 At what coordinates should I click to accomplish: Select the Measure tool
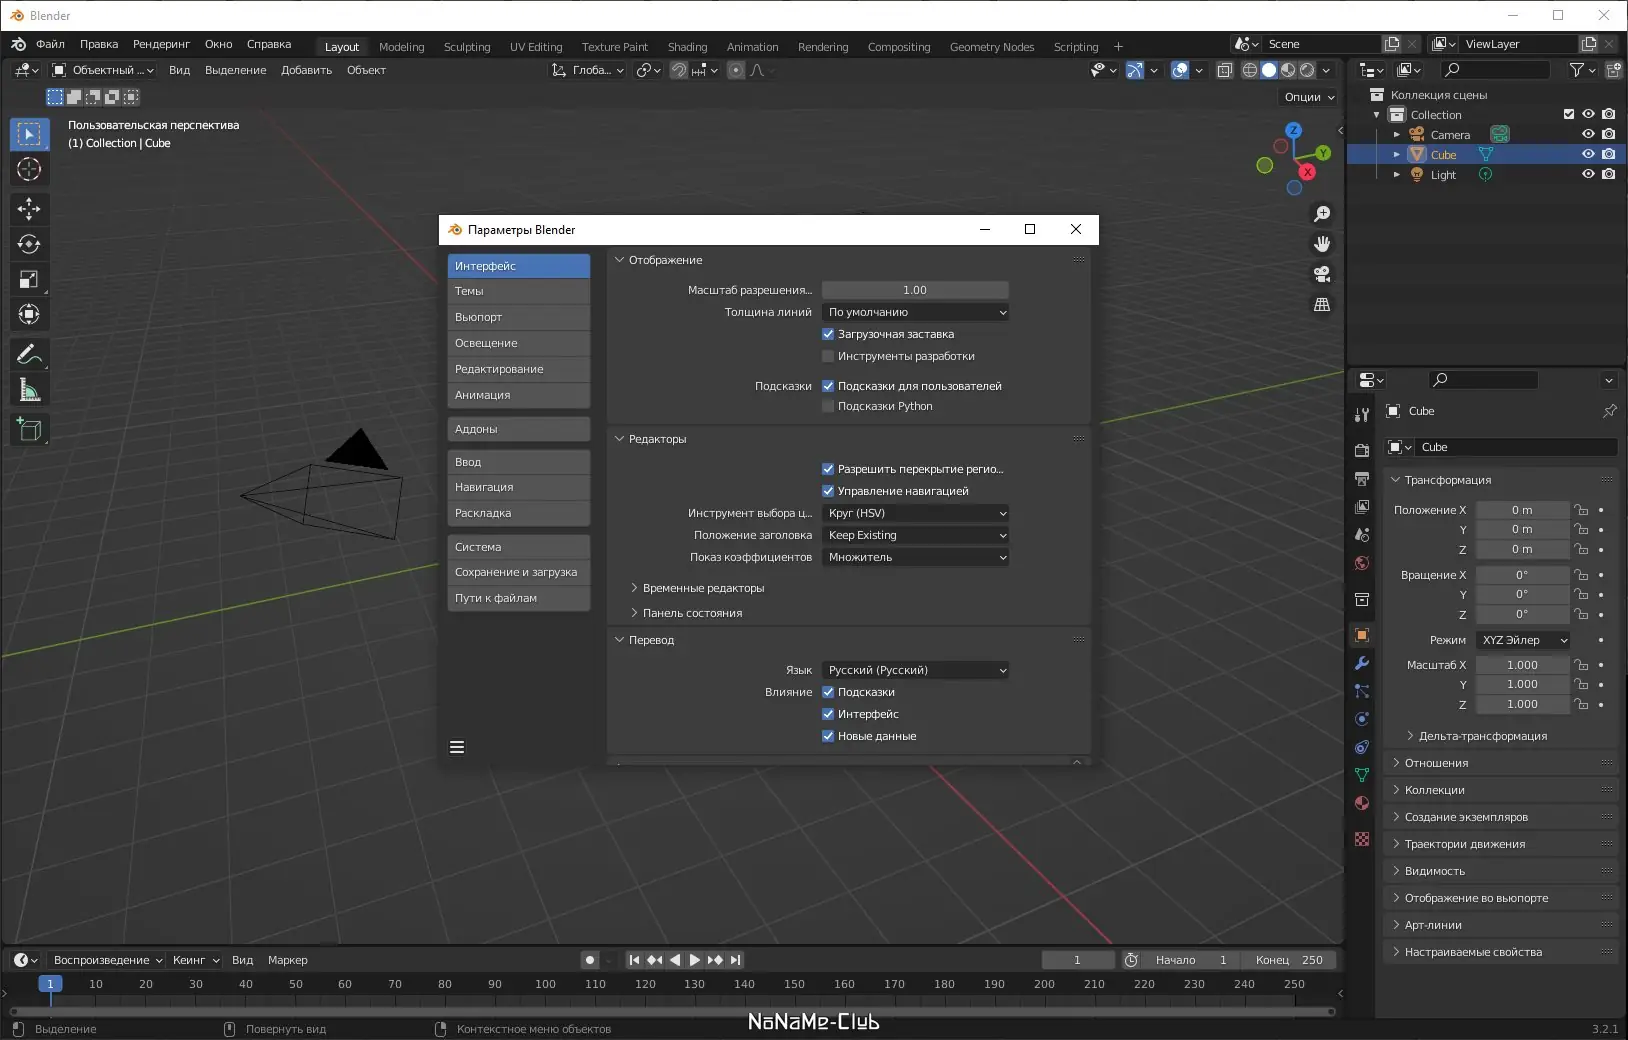point(29,390)
